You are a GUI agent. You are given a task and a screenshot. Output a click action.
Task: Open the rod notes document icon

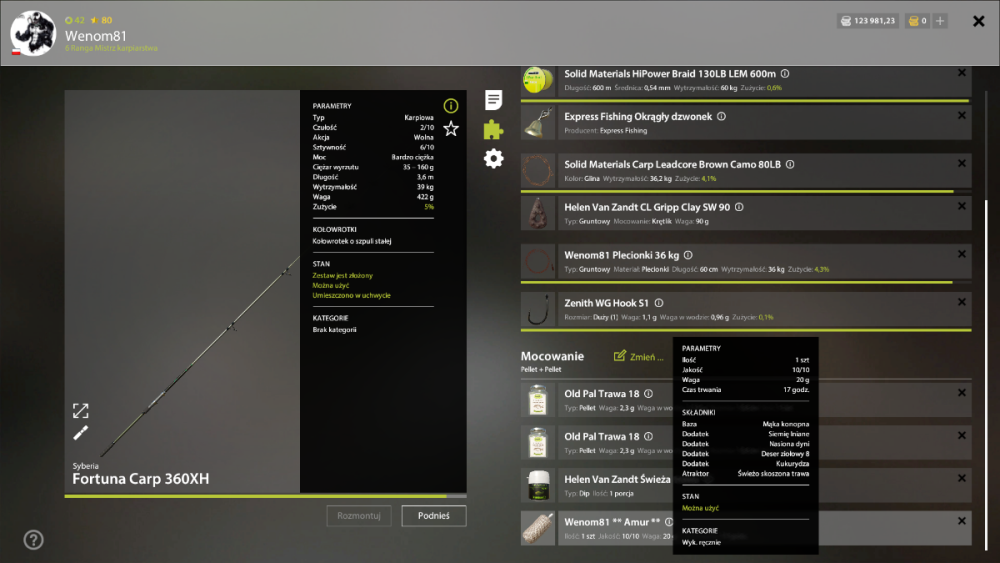(x=493, y=99)
